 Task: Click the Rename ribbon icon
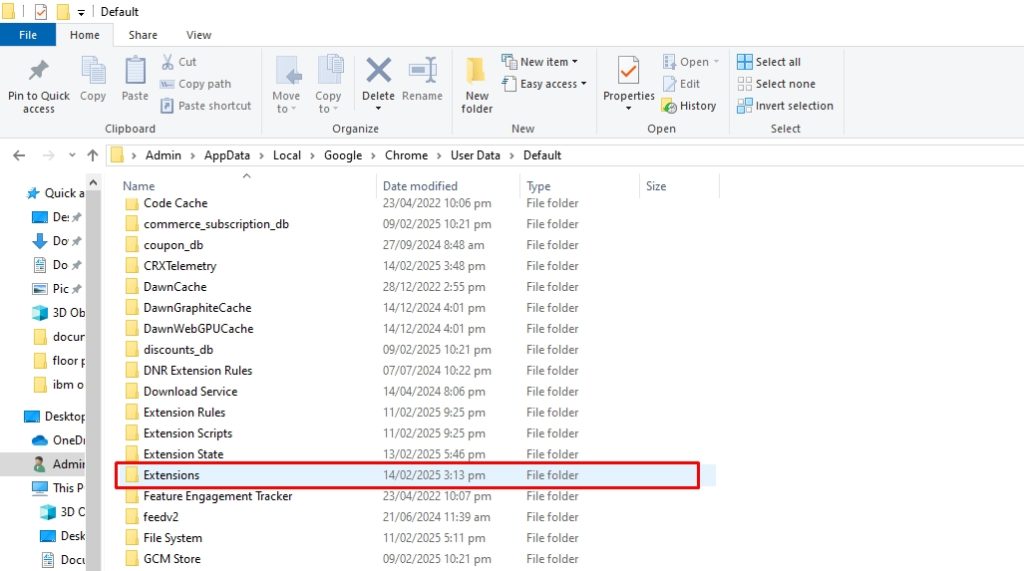click(423, 71)
